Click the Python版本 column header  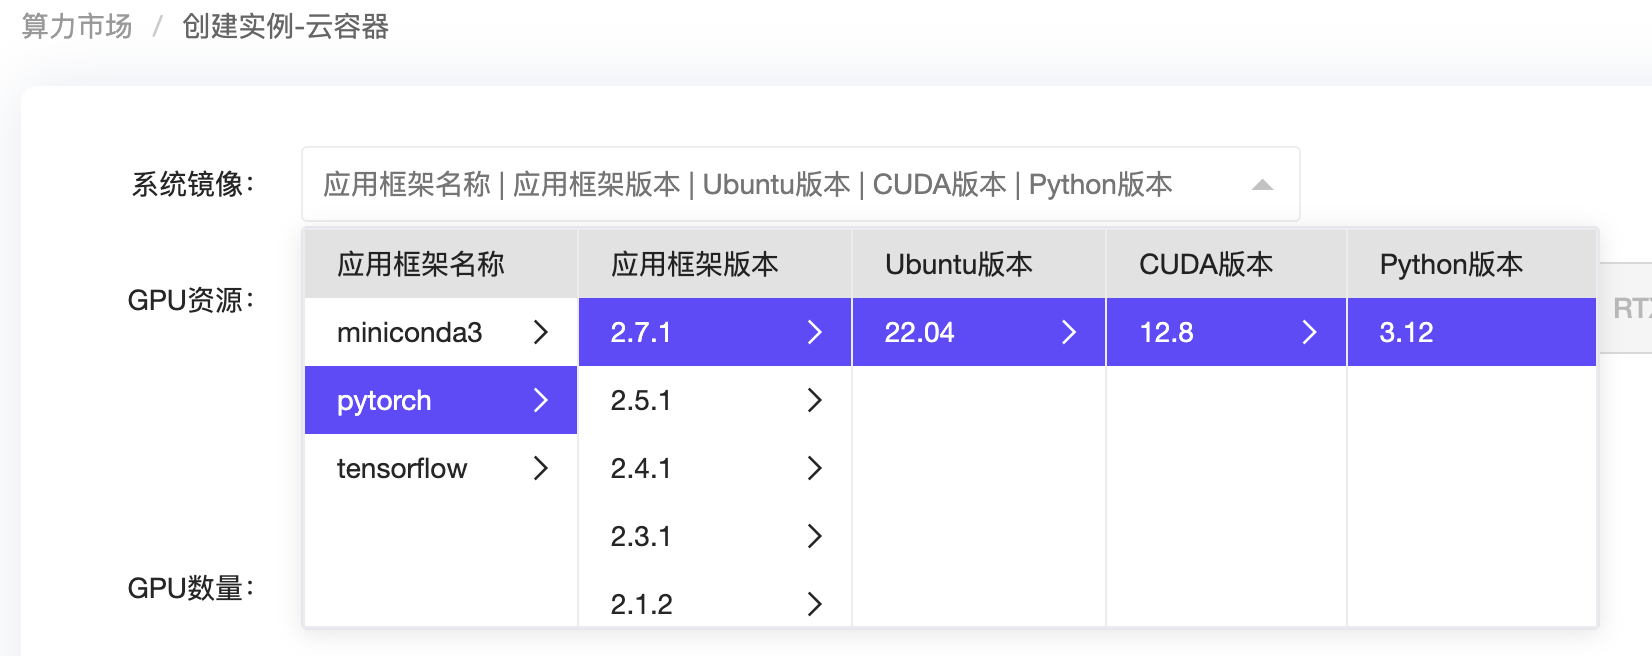(1451, 264)
